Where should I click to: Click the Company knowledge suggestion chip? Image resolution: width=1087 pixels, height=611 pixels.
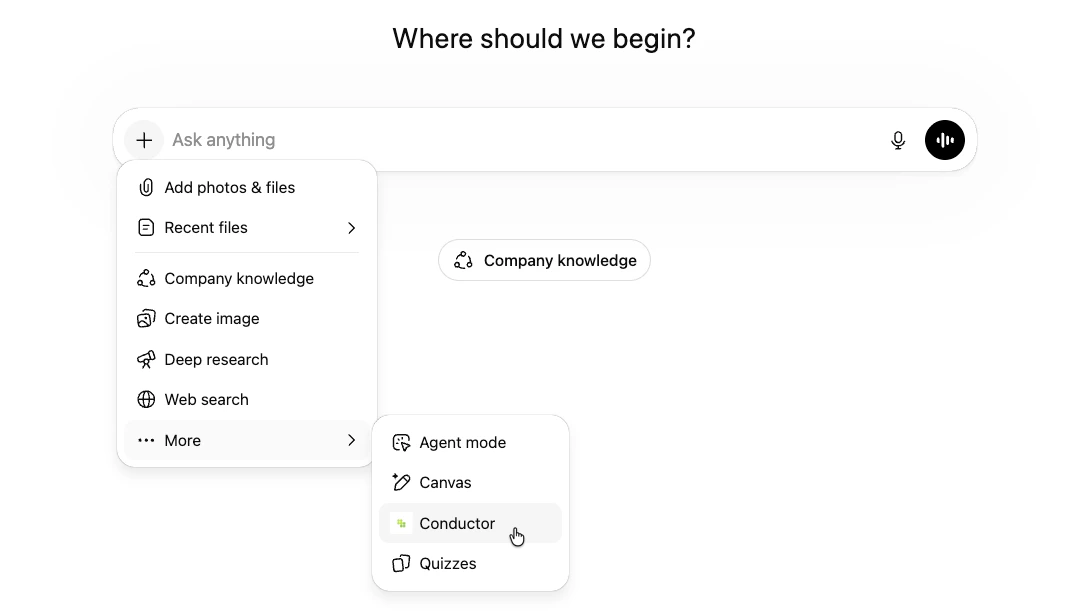[544, 260]
